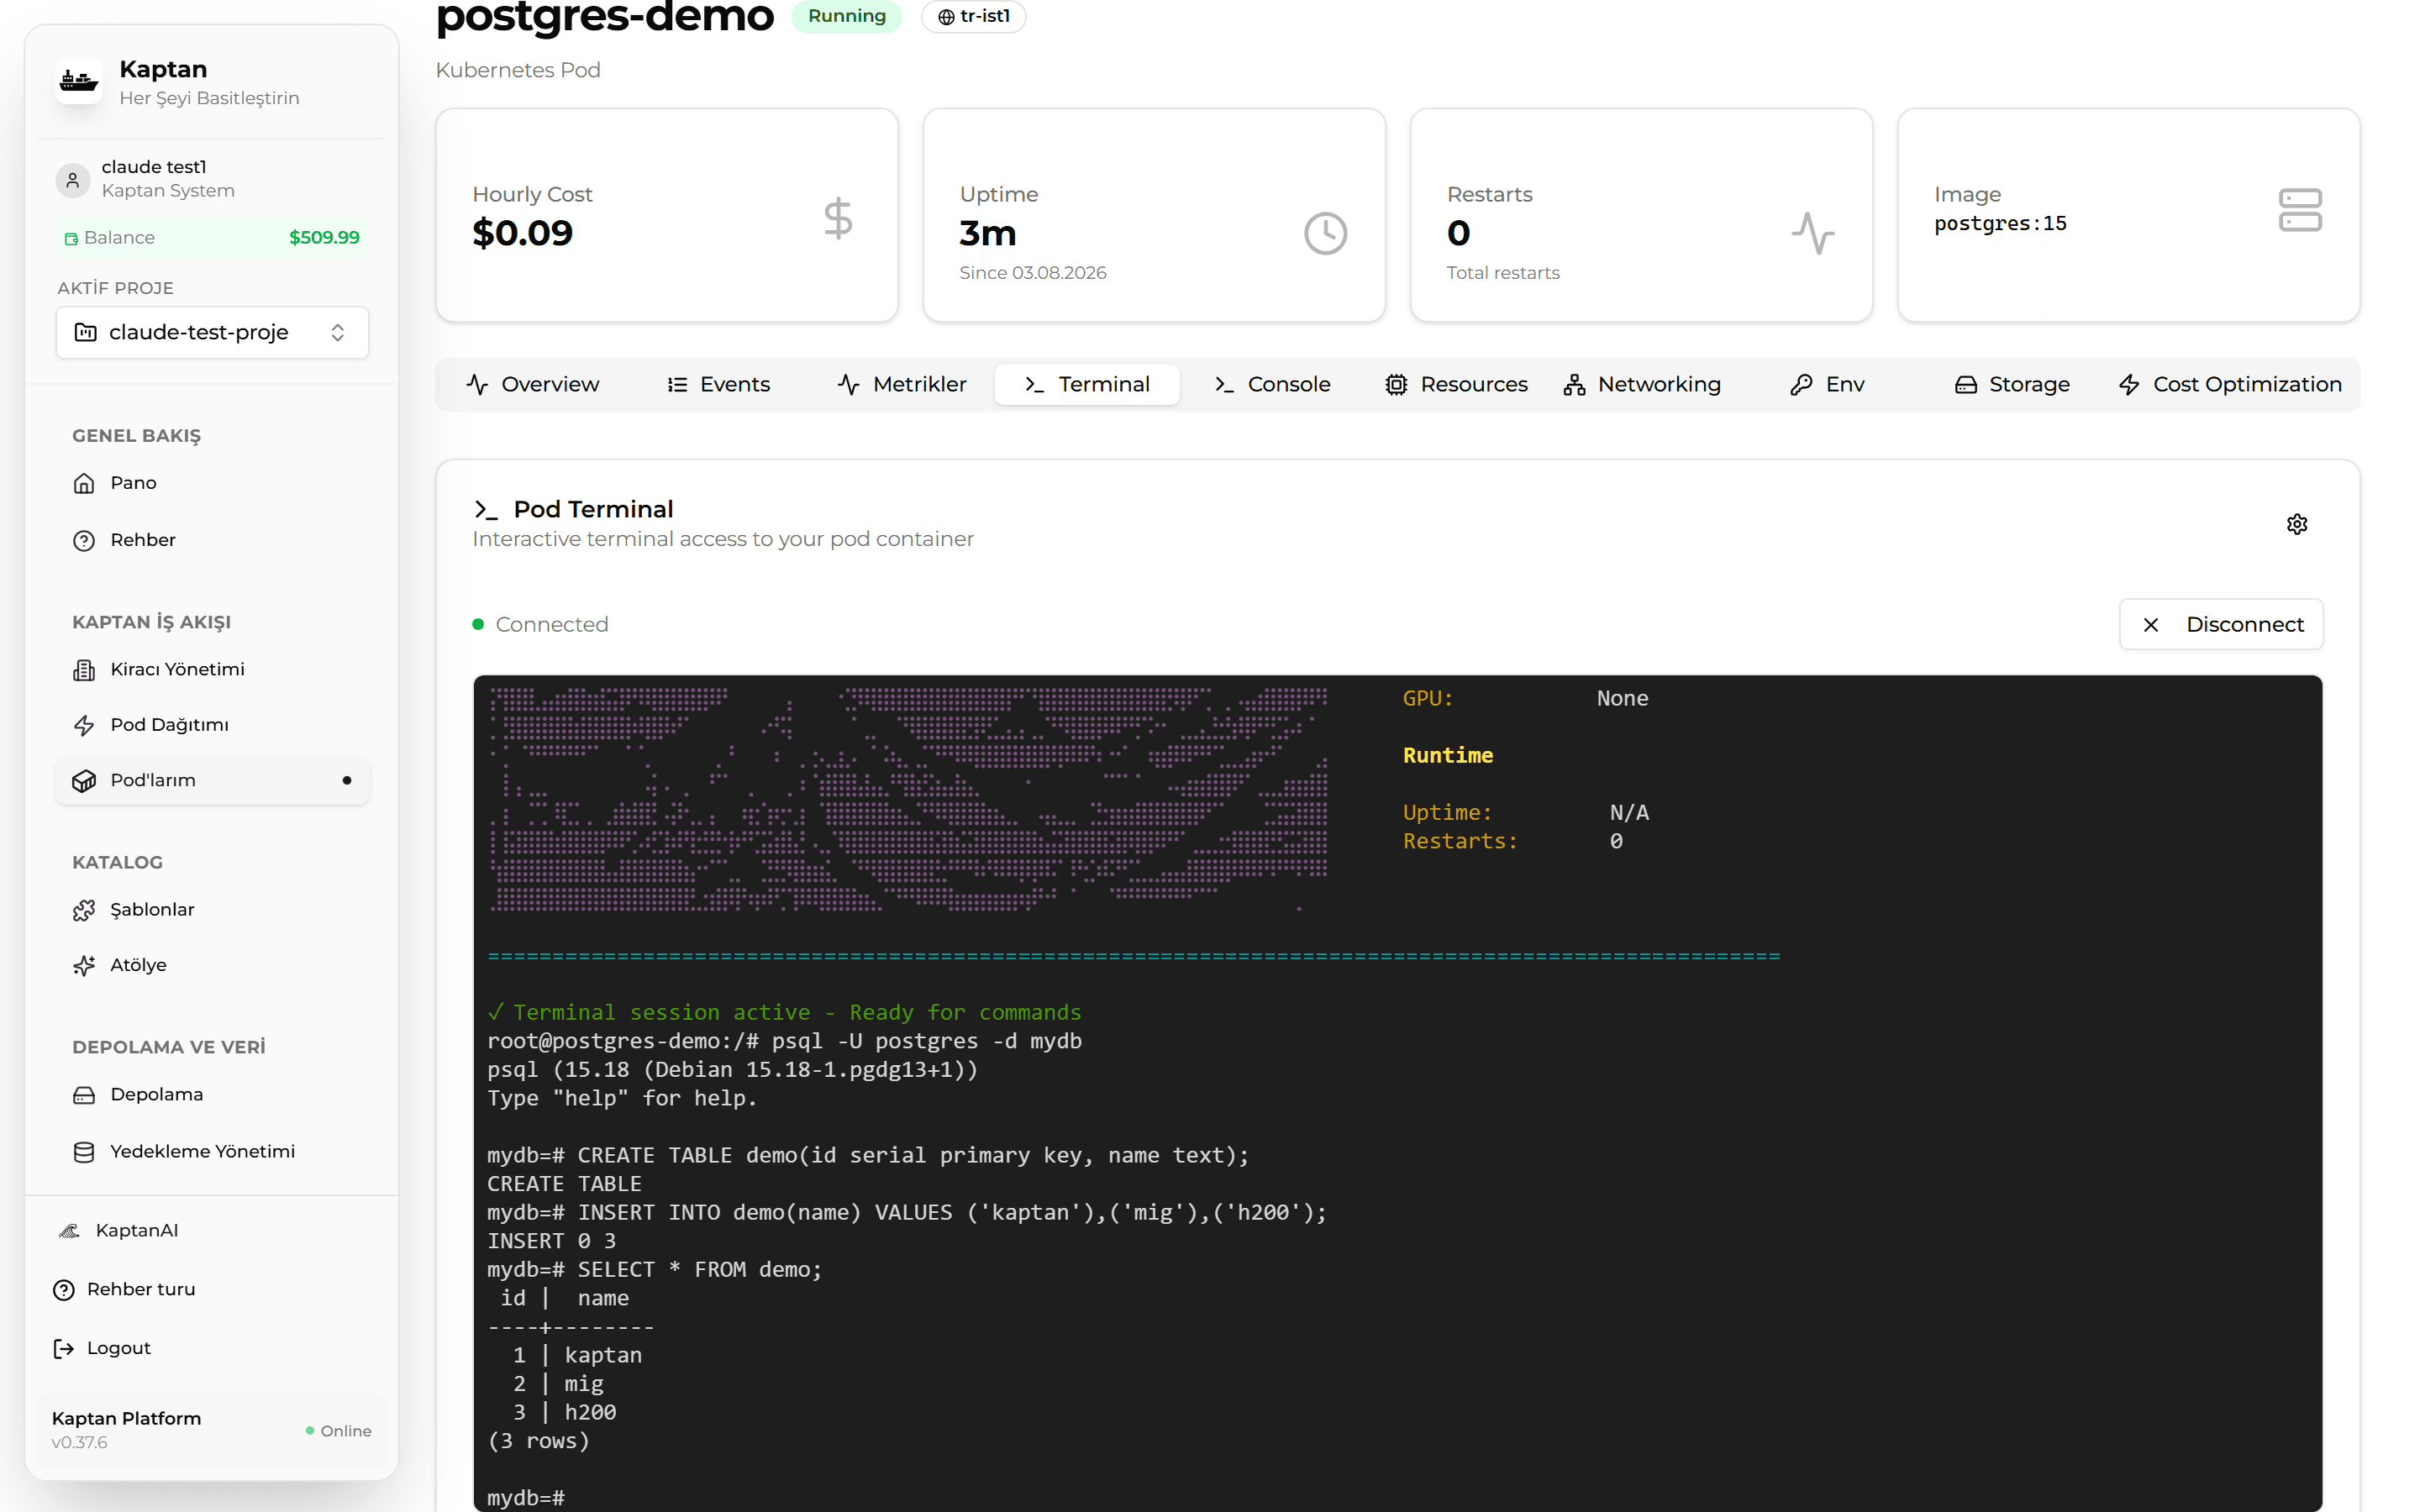Click the mydb=# terminal prompt line
The height and width of the screenshot is (1512, 2420).
click(526, 1497)
